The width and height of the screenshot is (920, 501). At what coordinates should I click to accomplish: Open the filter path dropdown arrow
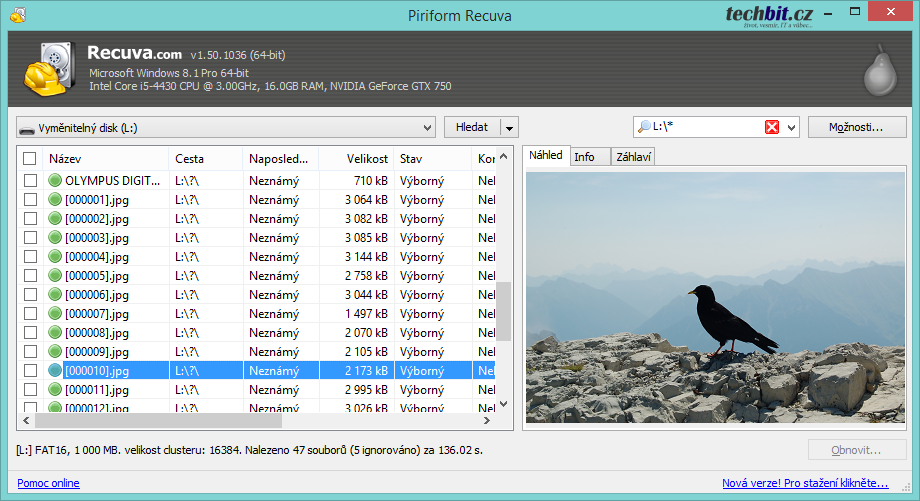pyautogui.click(x=792, y=128)
